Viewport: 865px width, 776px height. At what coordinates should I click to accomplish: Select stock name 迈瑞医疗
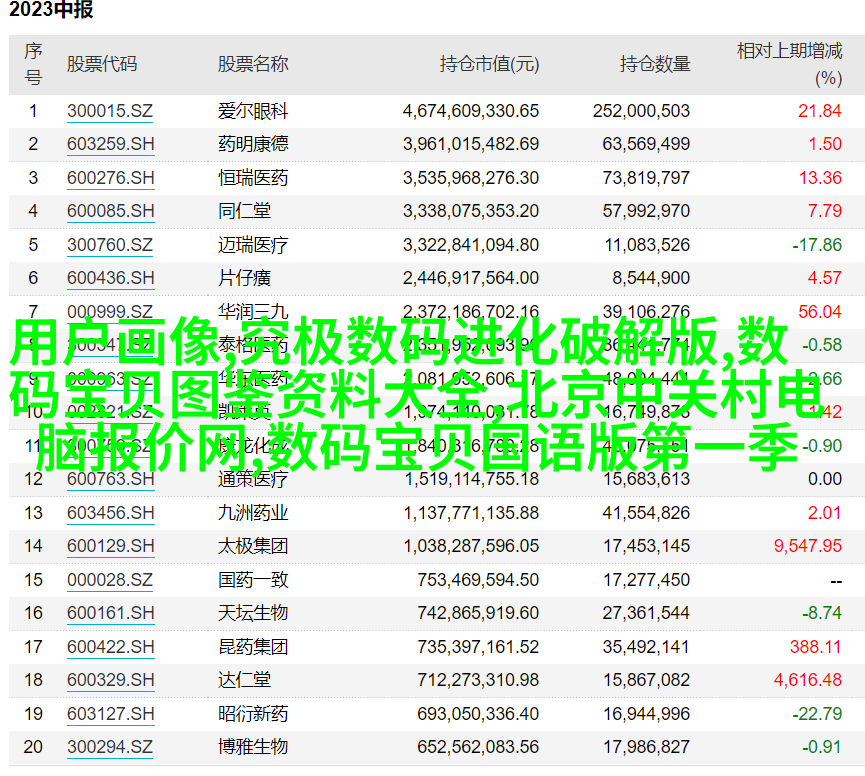coord(253,244)
